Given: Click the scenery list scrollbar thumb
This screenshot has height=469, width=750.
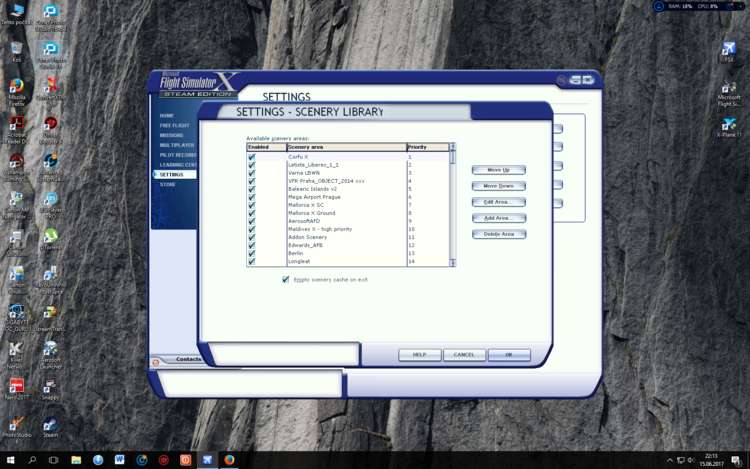Looking at the screenshot, I should click(452, 157).
